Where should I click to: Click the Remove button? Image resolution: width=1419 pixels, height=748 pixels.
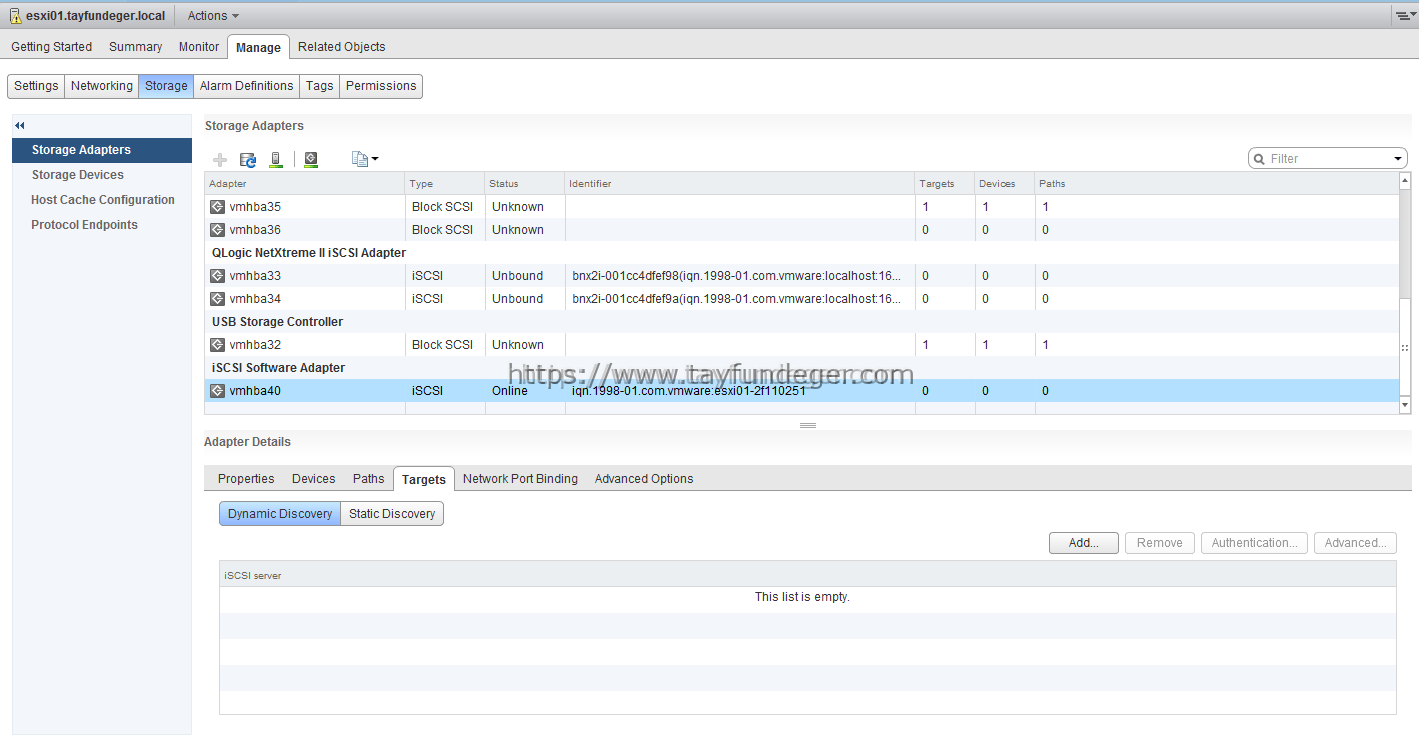[x=1160, y=543]
